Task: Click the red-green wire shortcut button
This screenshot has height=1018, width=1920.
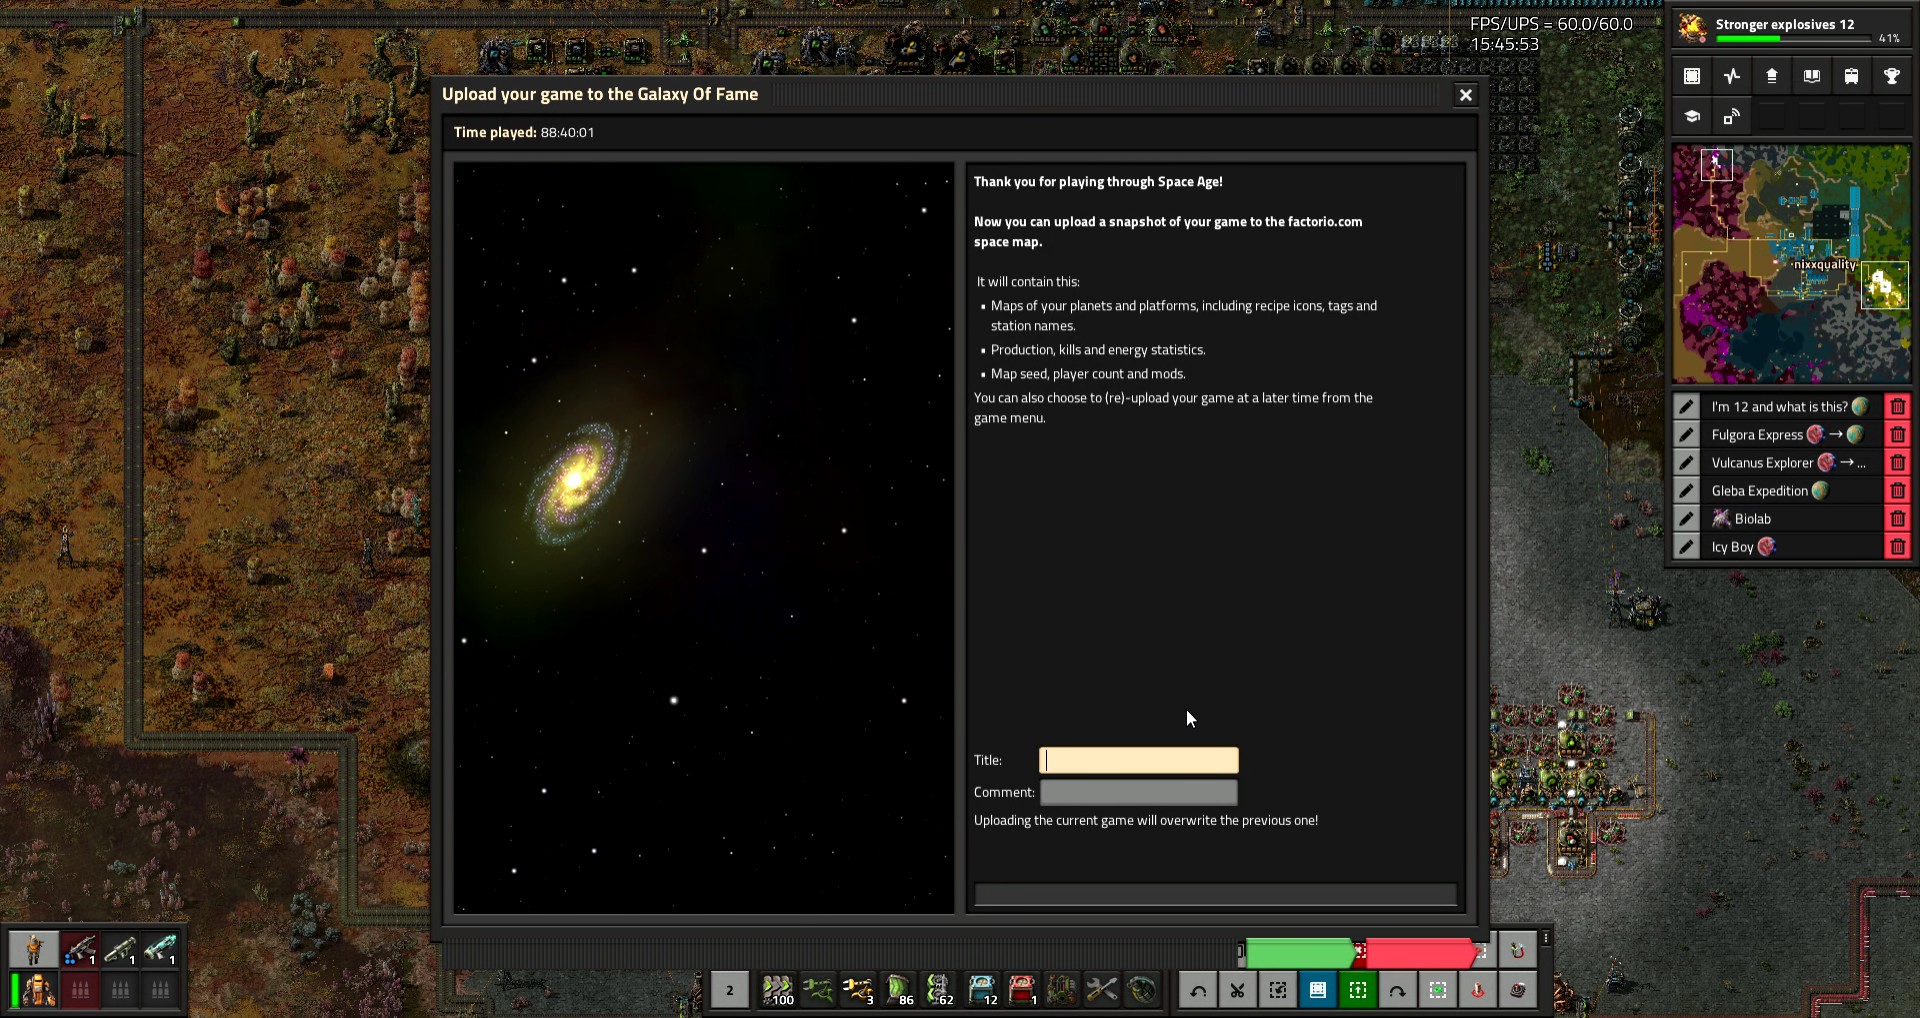Action: pyautogui.click(x=1518, y=950)
